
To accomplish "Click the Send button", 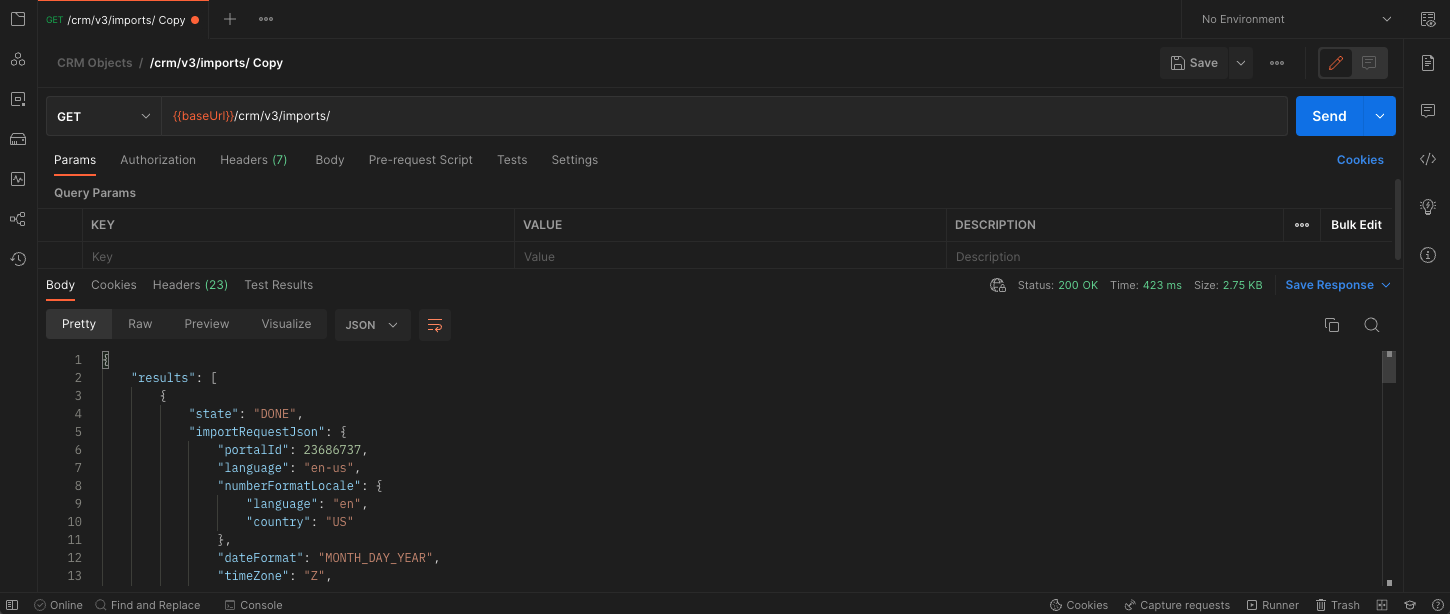I will tap(1329, 115).
